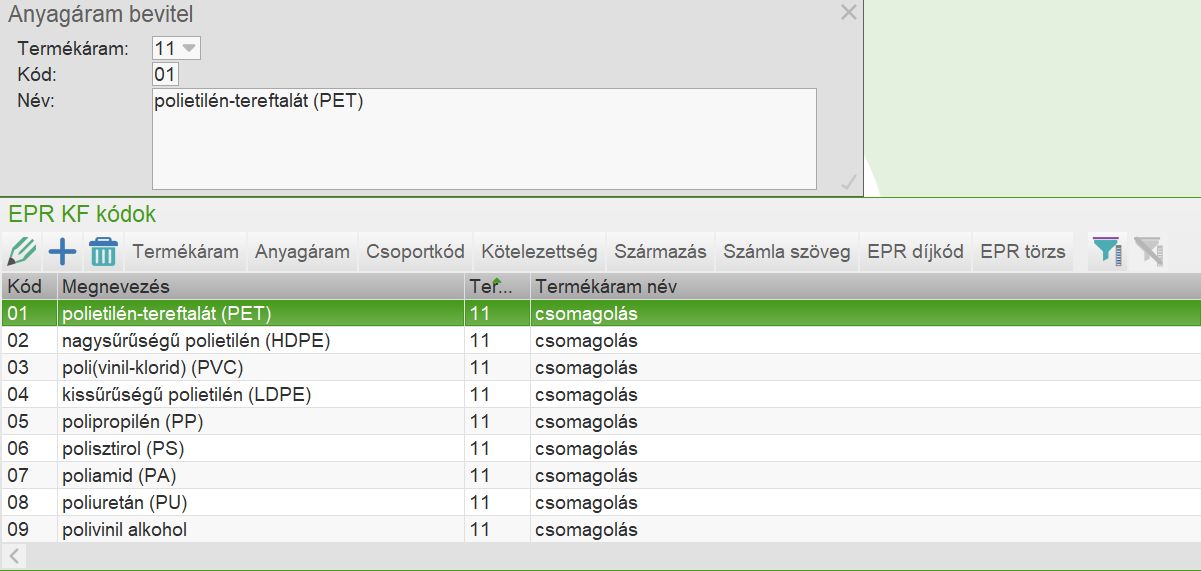
Task: Switch to the Csoportkód tab
Action: click(x=415, y=251)
